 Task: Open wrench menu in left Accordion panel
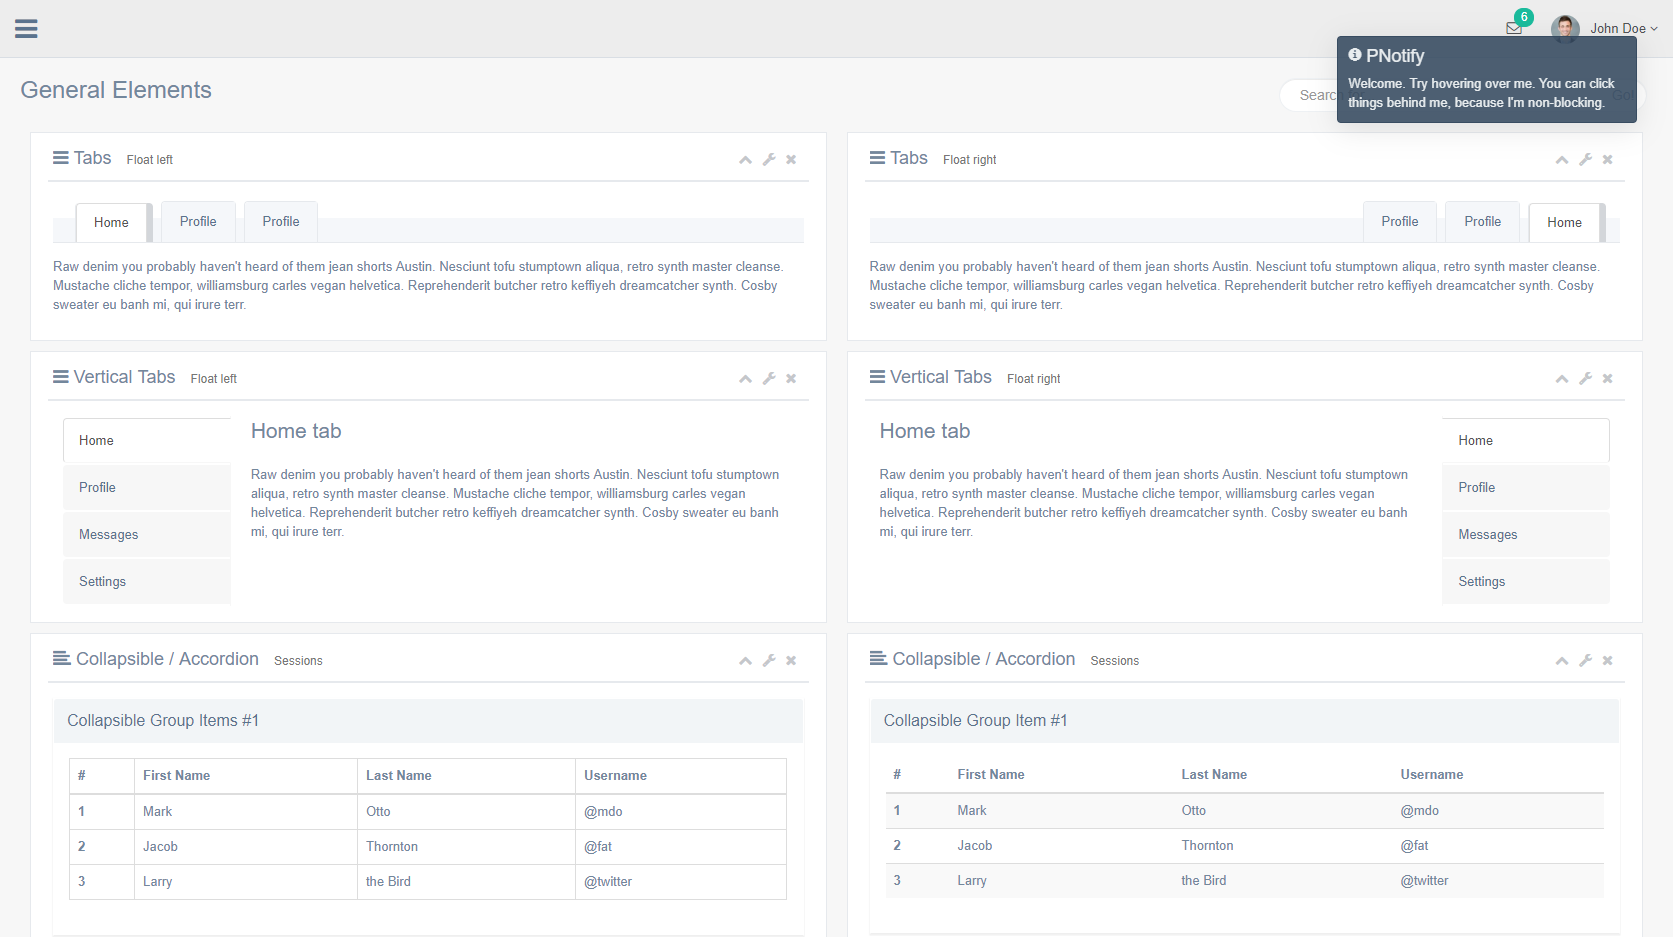coord(769,661)
